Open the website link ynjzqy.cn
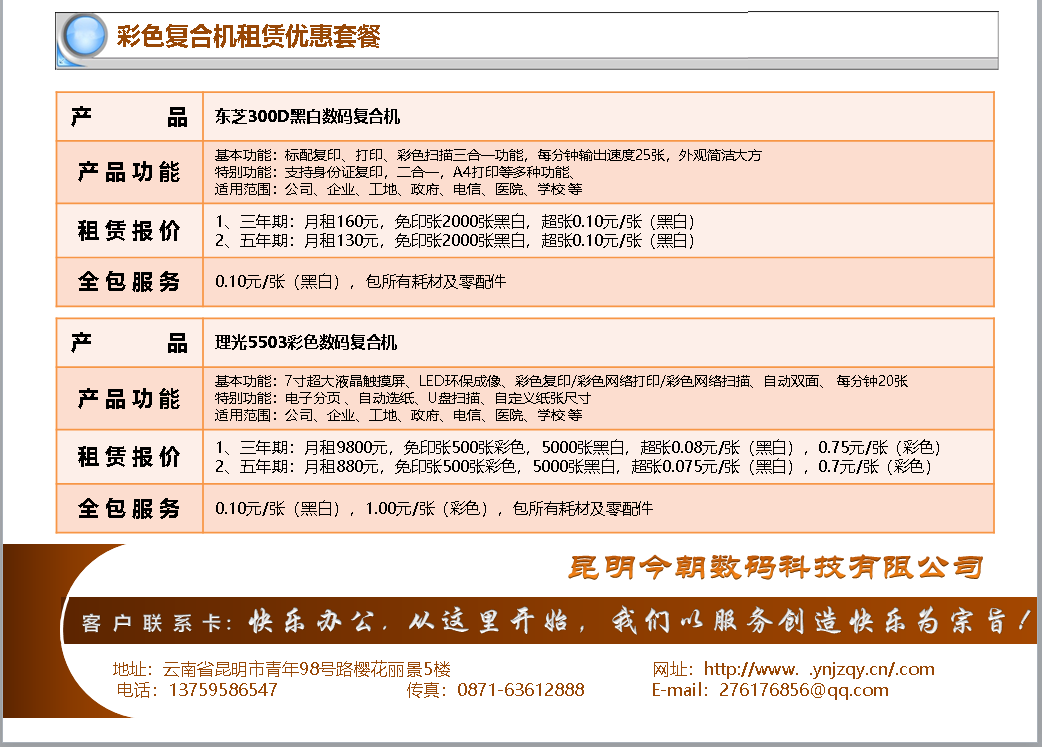The height and width of the screenshot is (747, 1042). [x=819, y=669]
